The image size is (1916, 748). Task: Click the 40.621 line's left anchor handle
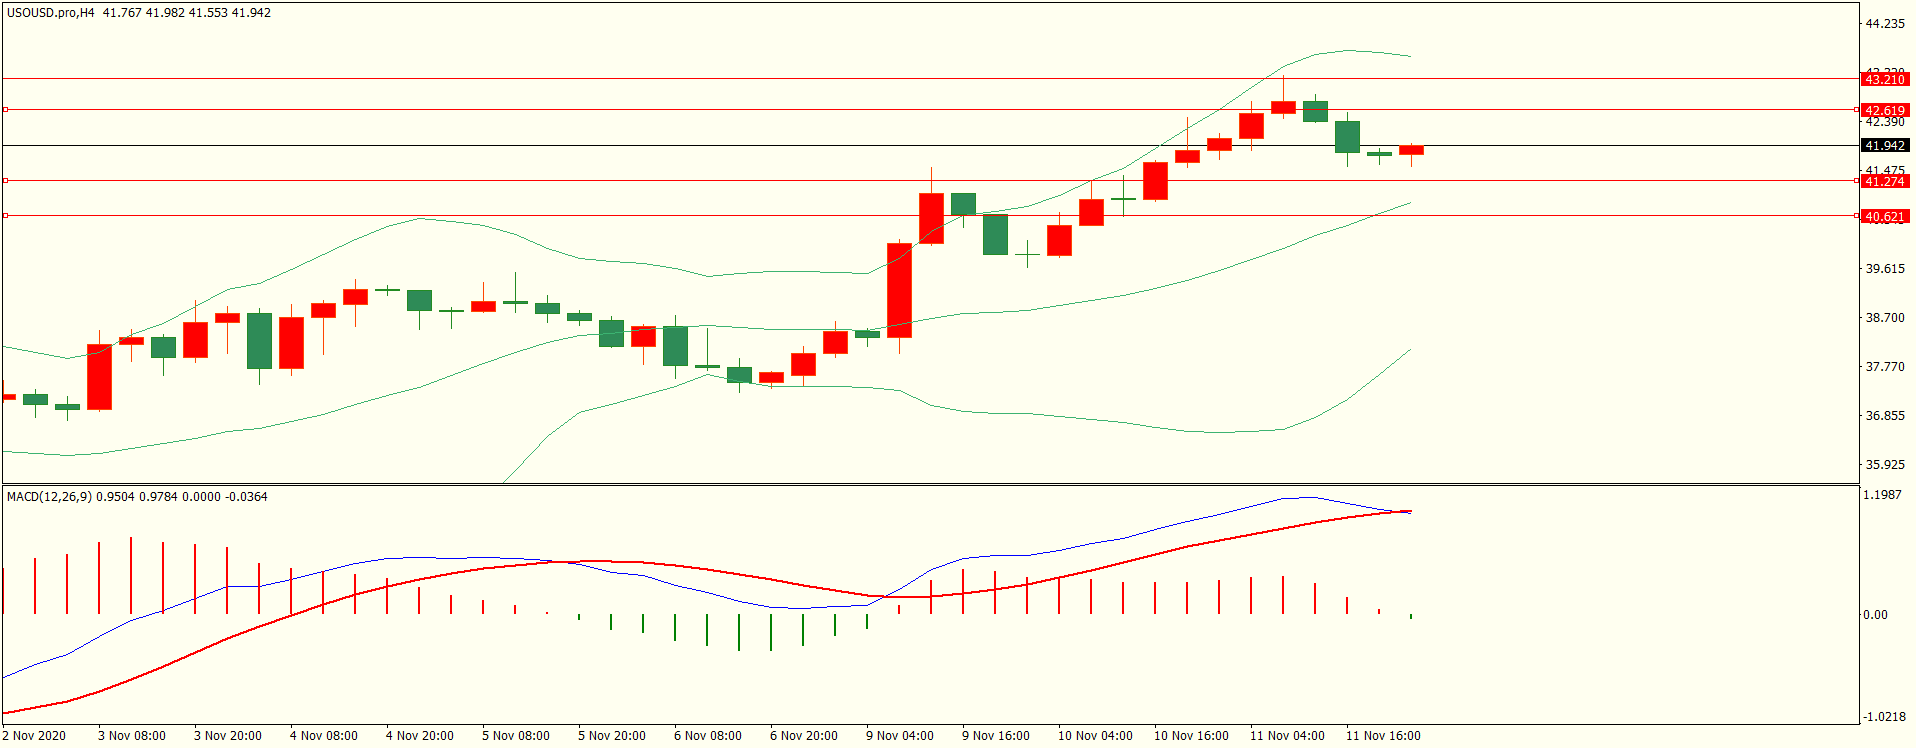click(6, 216)
